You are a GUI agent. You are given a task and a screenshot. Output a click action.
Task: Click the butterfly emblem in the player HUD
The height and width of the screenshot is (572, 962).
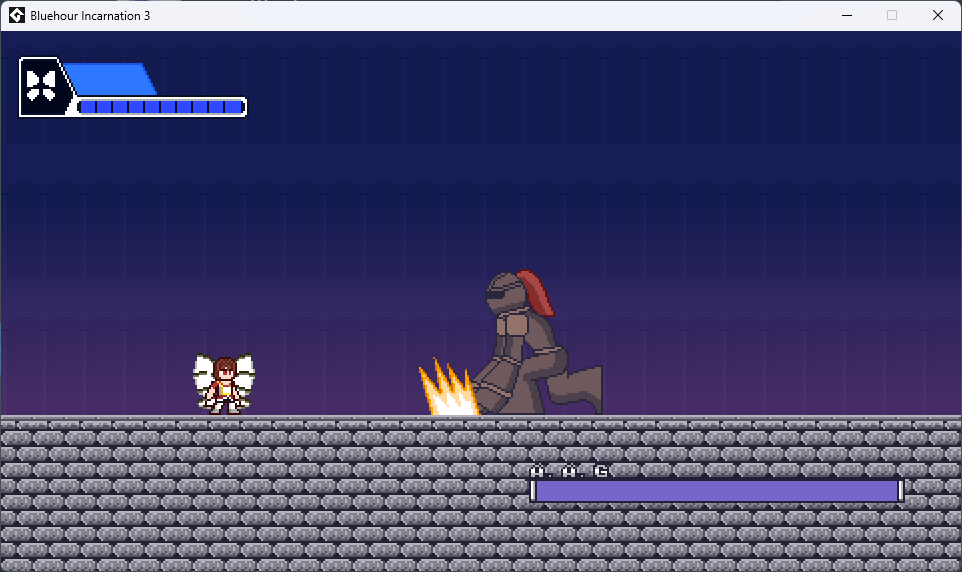click(41, 86)
